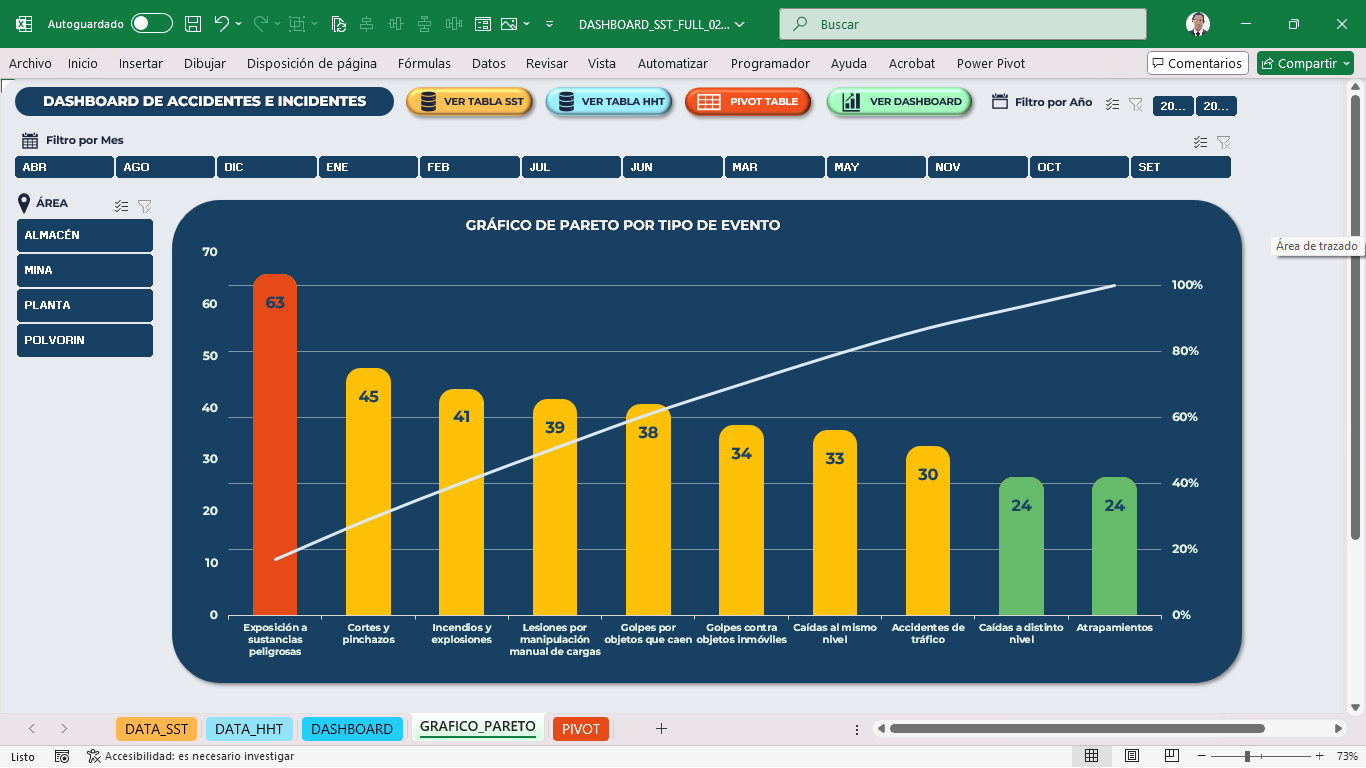Switch to the Datos ribbon tab
The height and width of the screenshot is (768, 1366).
[489, 63]
